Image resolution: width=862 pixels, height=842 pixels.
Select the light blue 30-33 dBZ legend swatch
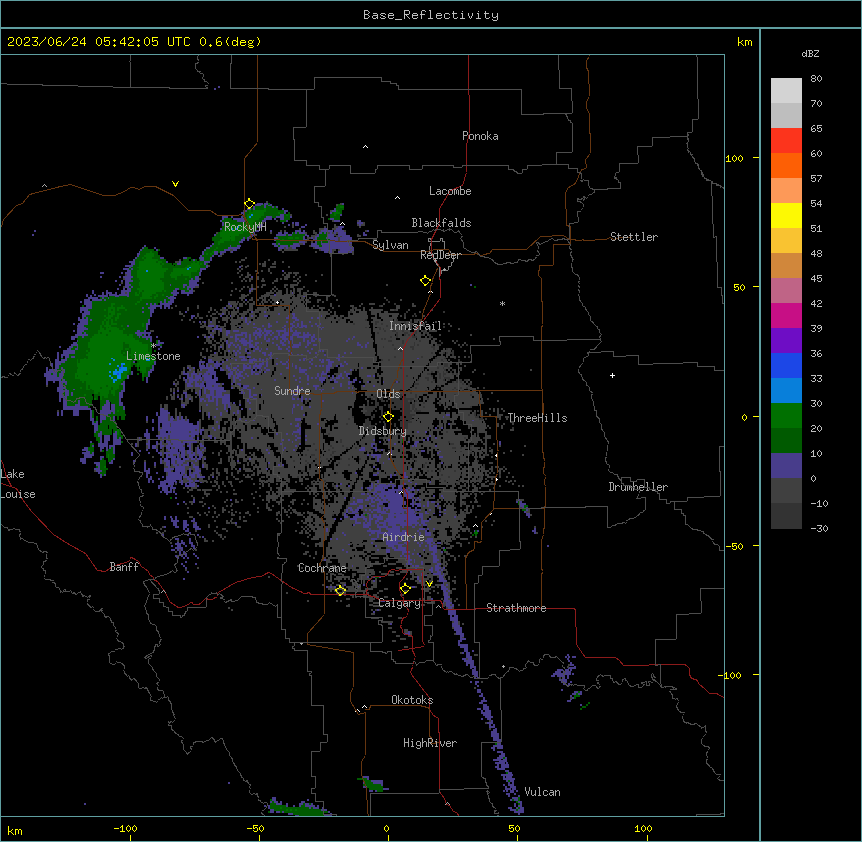[786, 390]
